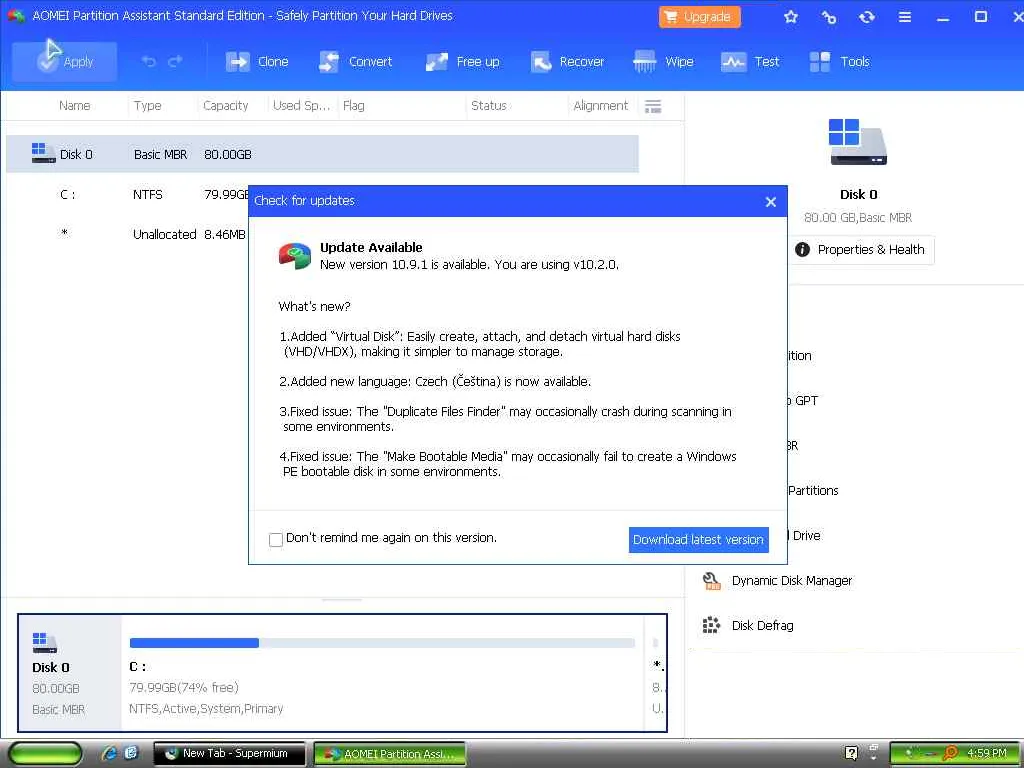The image size is (1024, 768).
Task: Click the star favorites icon in title bar
Action: (791, 17)
